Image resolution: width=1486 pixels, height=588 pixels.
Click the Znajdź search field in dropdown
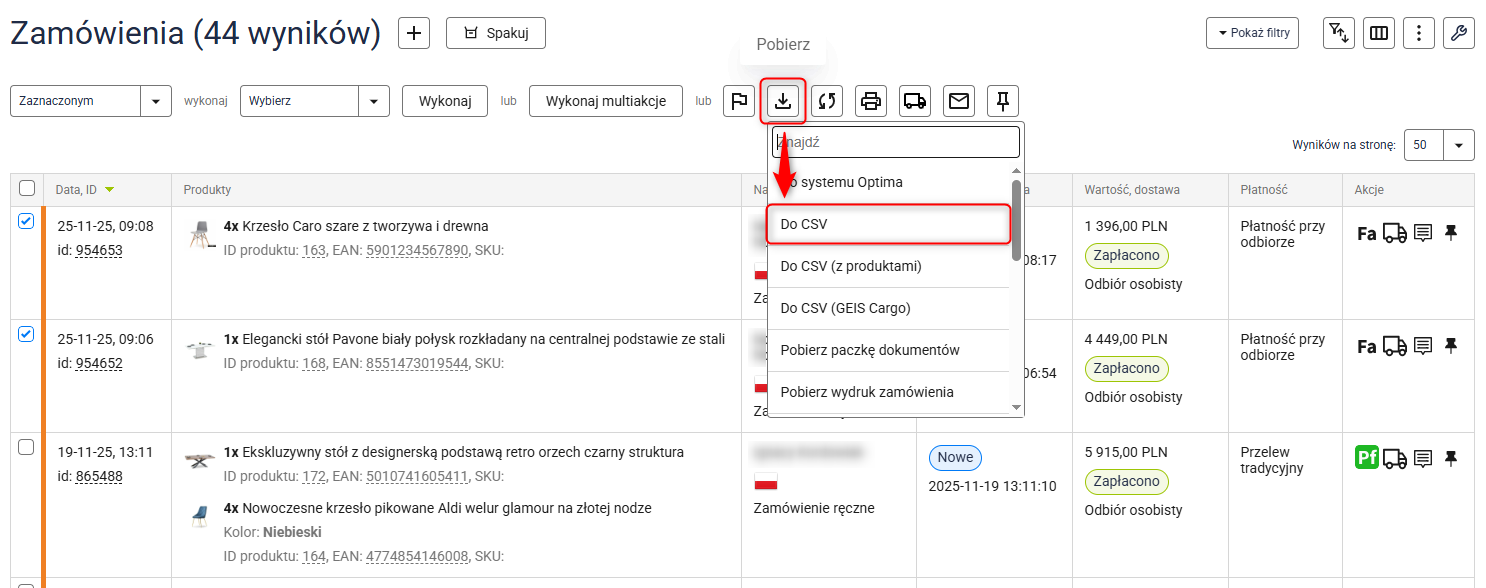pyautogui.click(x=896, y=142)
